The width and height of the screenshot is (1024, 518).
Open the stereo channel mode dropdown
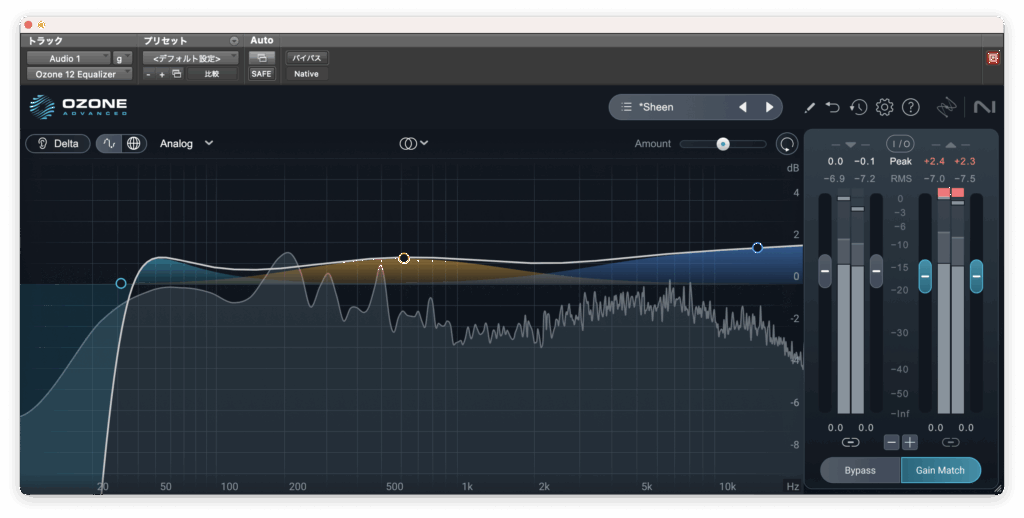pyautogui.click(x=414, y=143)
